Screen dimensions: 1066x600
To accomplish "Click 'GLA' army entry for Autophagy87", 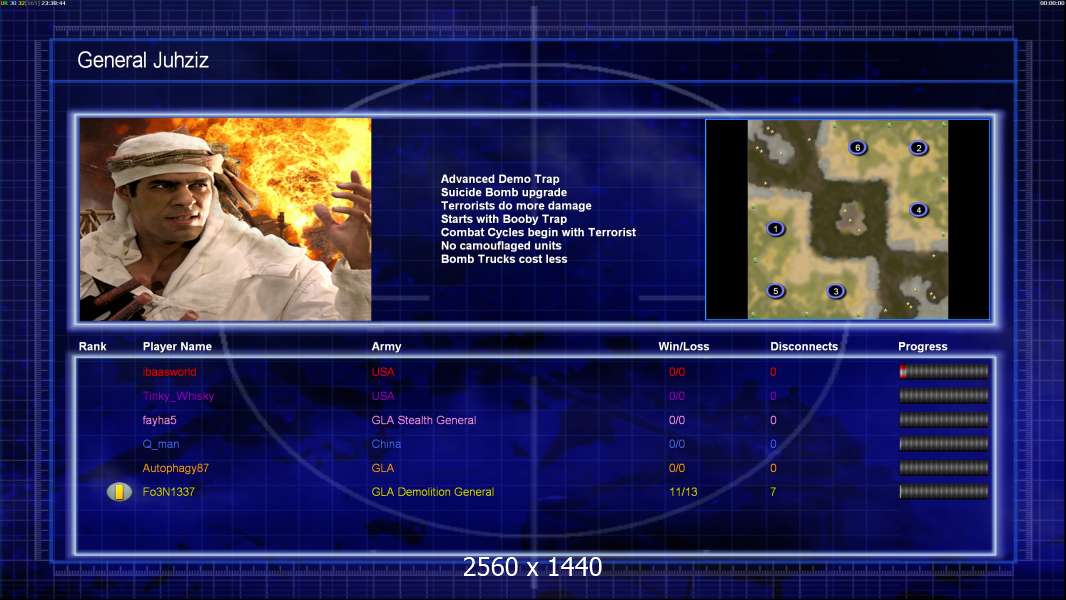I will [383, 468].
